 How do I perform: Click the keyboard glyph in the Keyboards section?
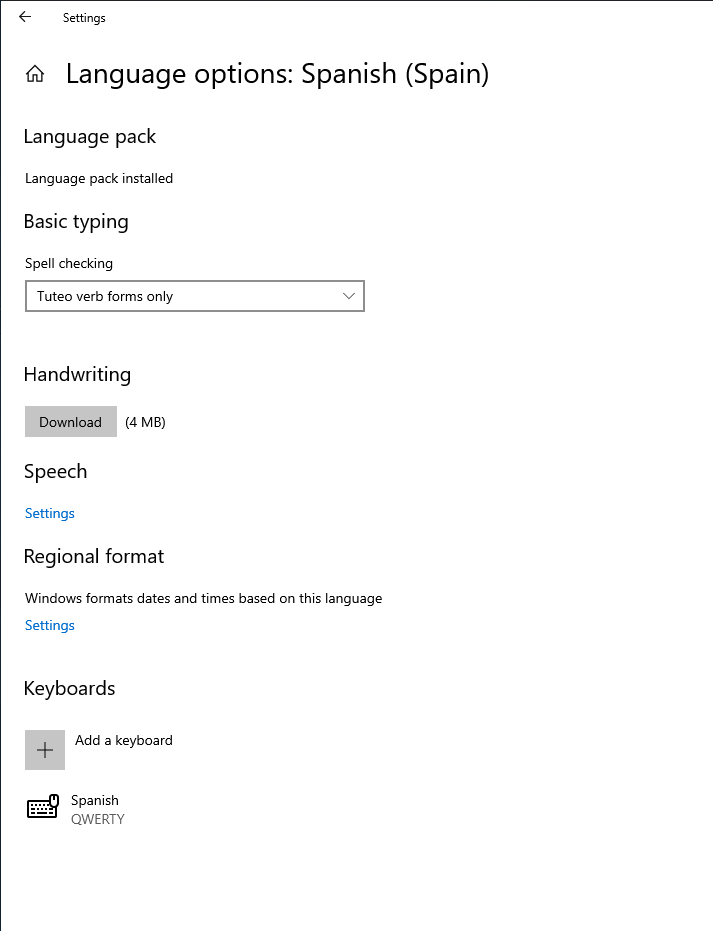pyautogui.click(x=42, y=806)
